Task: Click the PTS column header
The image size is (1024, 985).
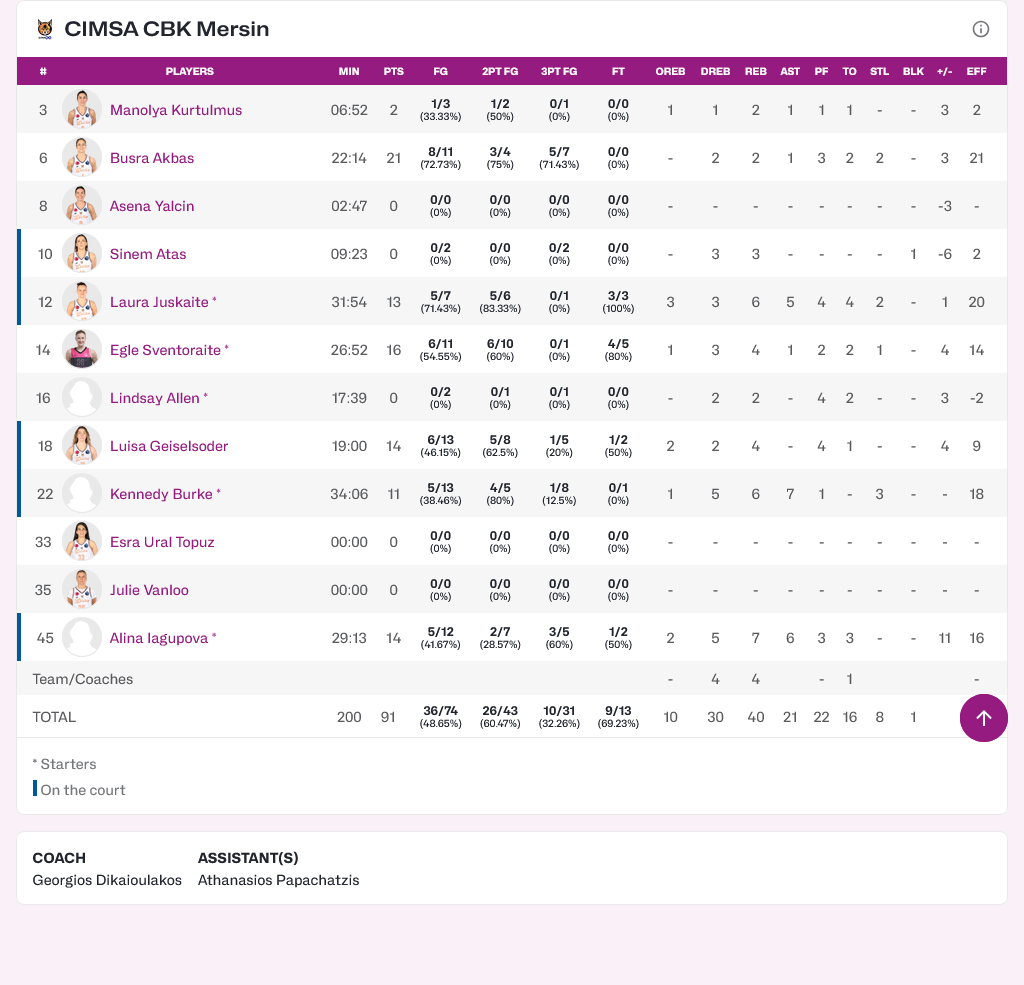Action: point(393,72)
